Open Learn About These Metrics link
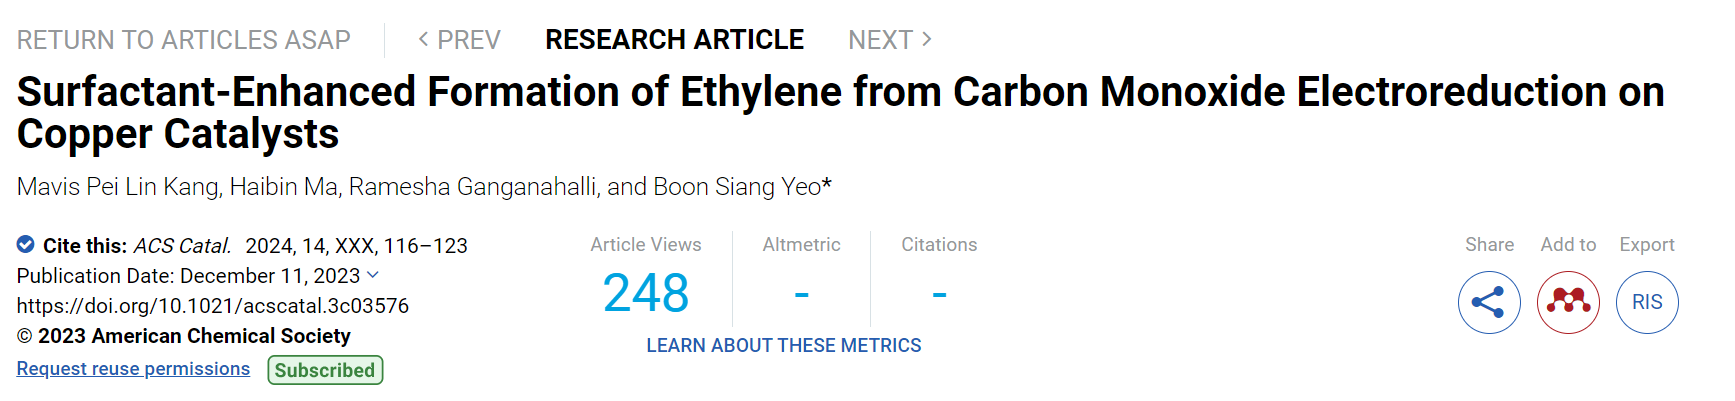The height and width of the screenshot is (401, 1735). click(x=784, y=345)
